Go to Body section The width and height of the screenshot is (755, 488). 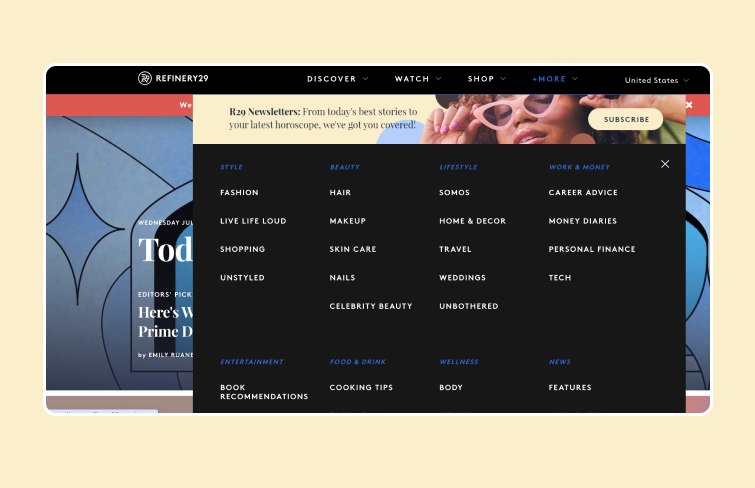[x=451, y=387]
